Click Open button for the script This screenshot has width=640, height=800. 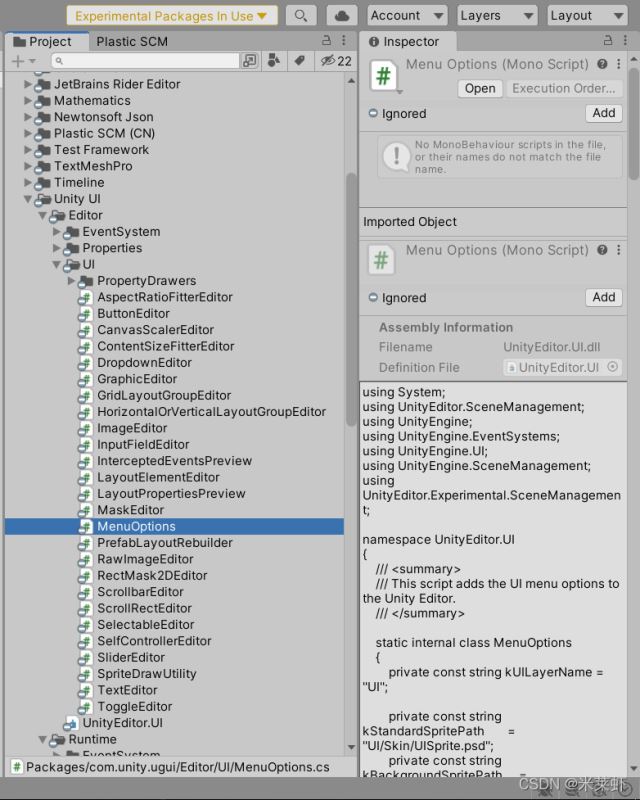(480, 88)
